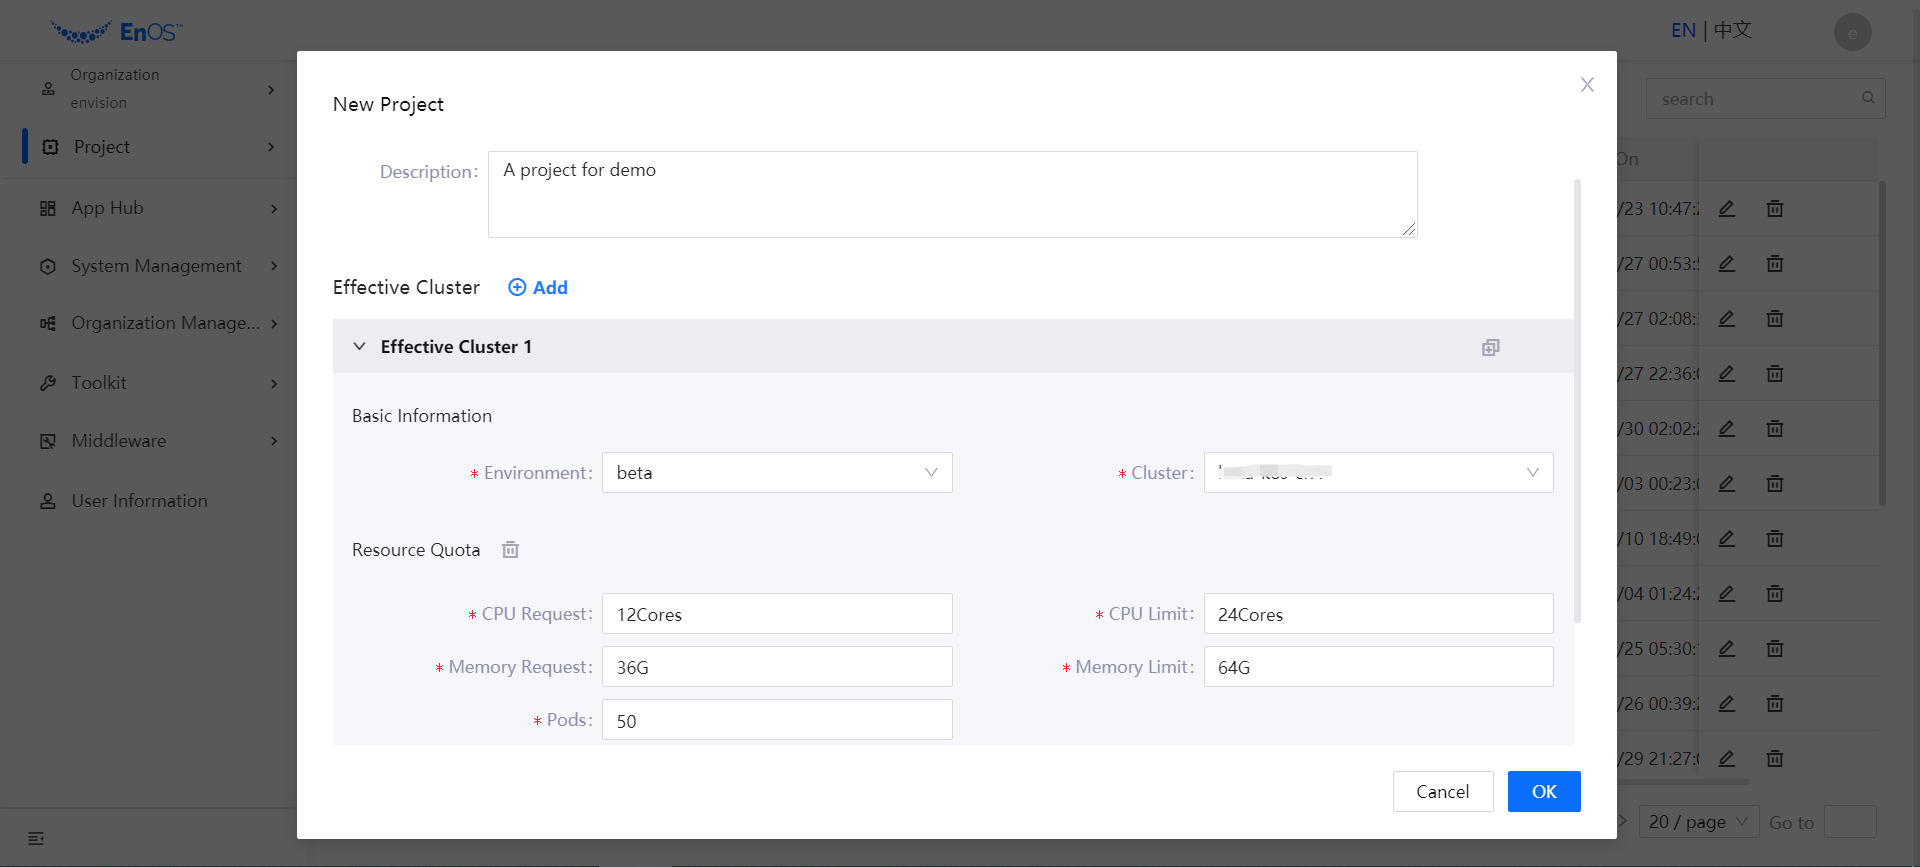Click the dialog's vertical scrollbar
1920x867 pixels.
[1577, 400]
